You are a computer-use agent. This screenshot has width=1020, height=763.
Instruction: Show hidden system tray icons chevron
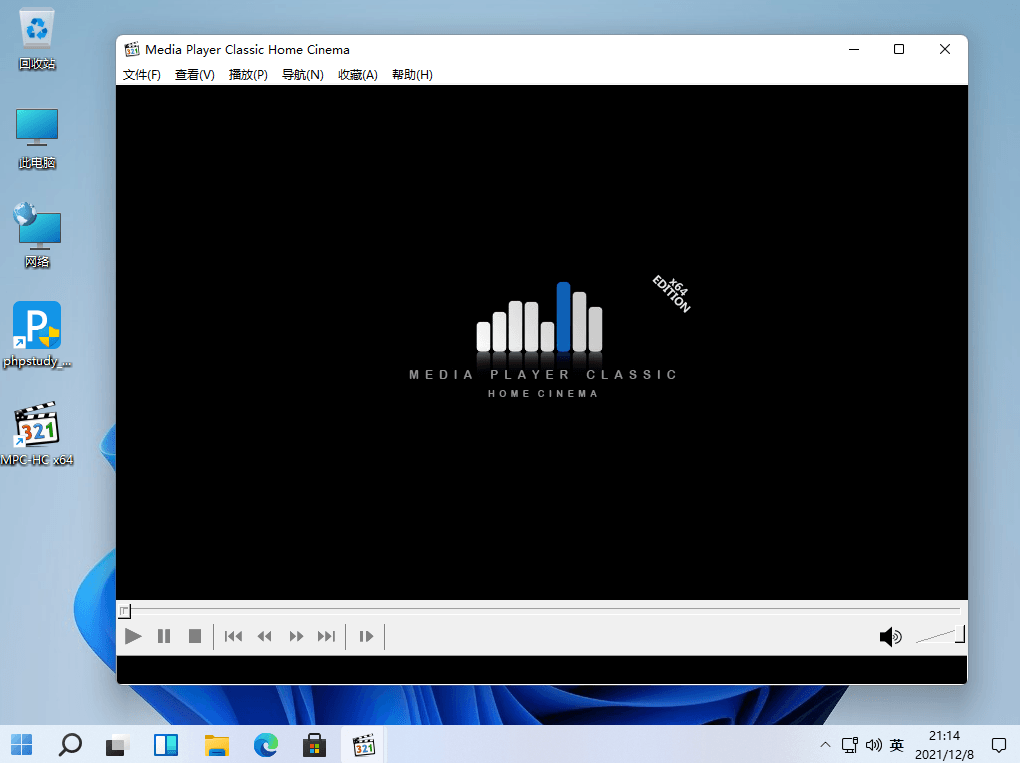[825, 745]
